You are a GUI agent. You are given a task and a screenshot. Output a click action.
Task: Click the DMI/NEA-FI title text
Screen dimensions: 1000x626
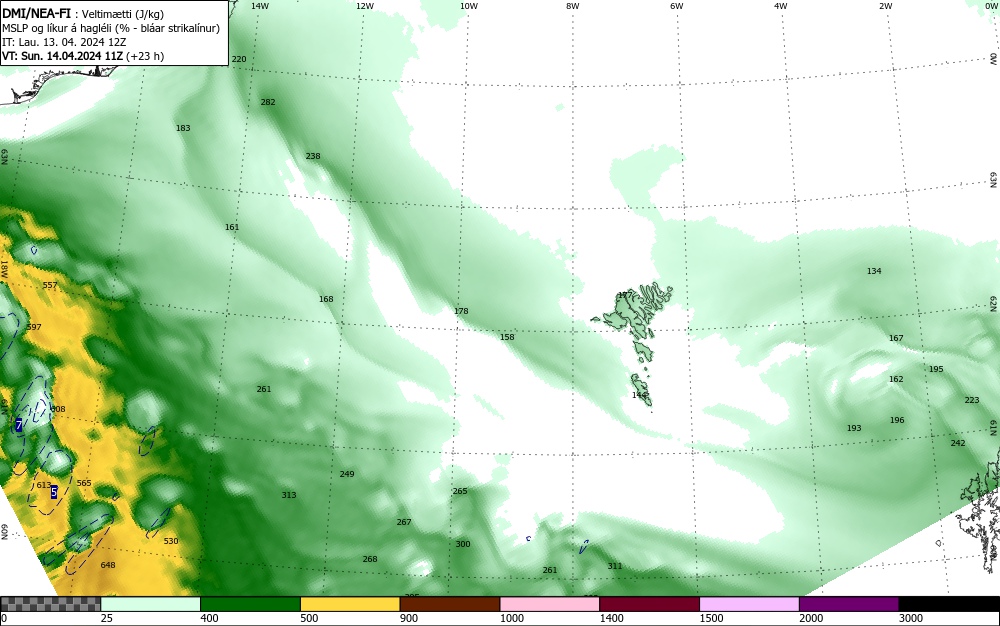(x=38, y=13)
